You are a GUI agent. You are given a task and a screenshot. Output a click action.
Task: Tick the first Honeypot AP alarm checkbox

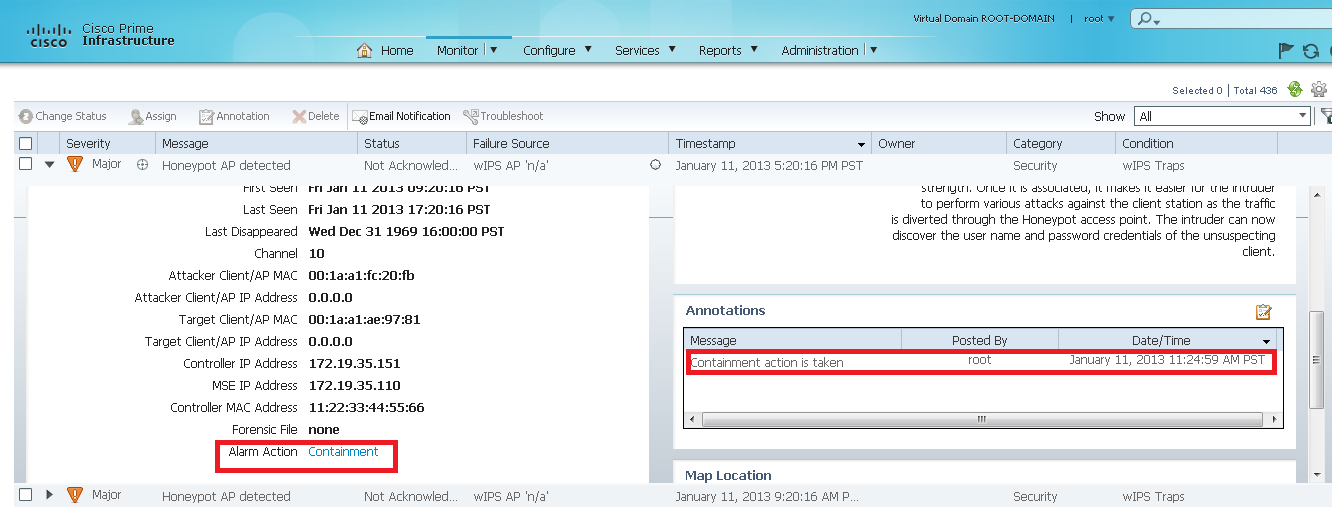pyautogui.click(x=26, y=165)
